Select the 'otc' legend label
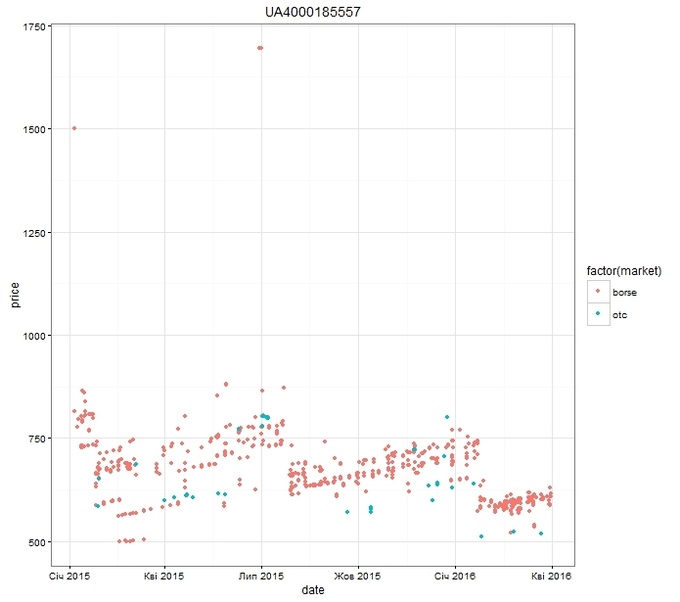 (x=618, y=314)
